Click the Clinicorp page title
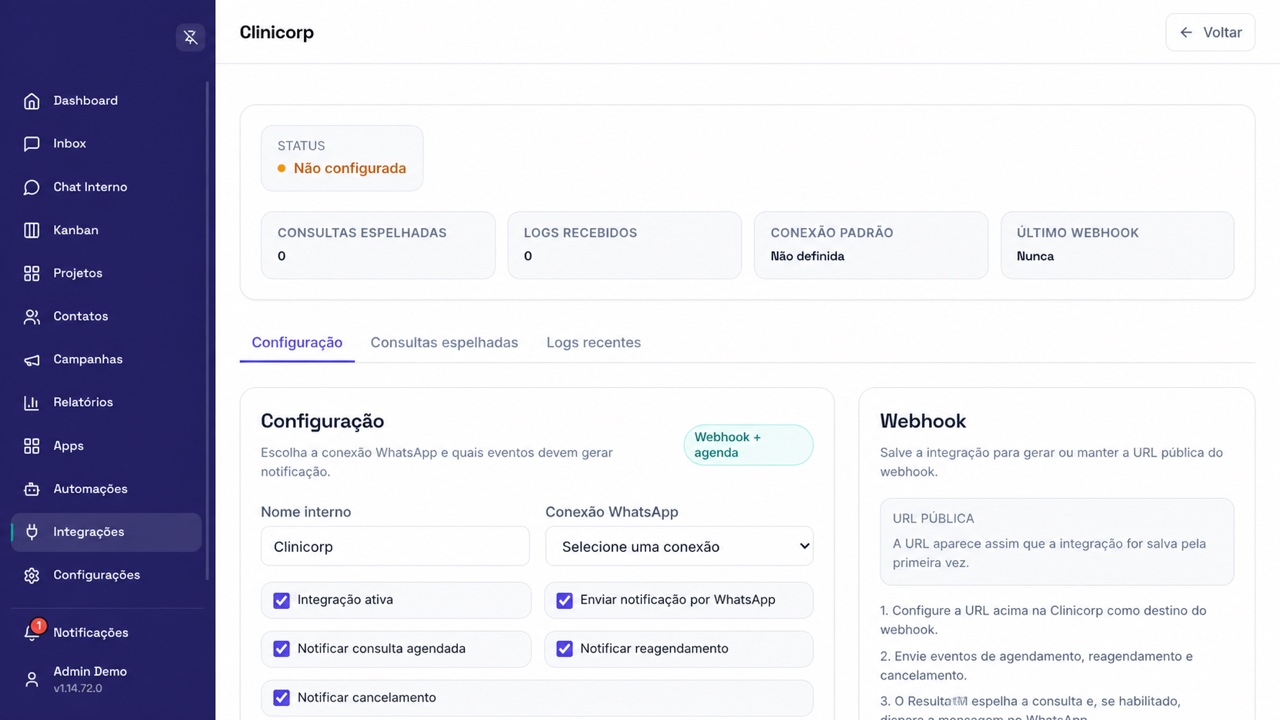This screenshot has height=720, width=1280. (x=277, y=32)
